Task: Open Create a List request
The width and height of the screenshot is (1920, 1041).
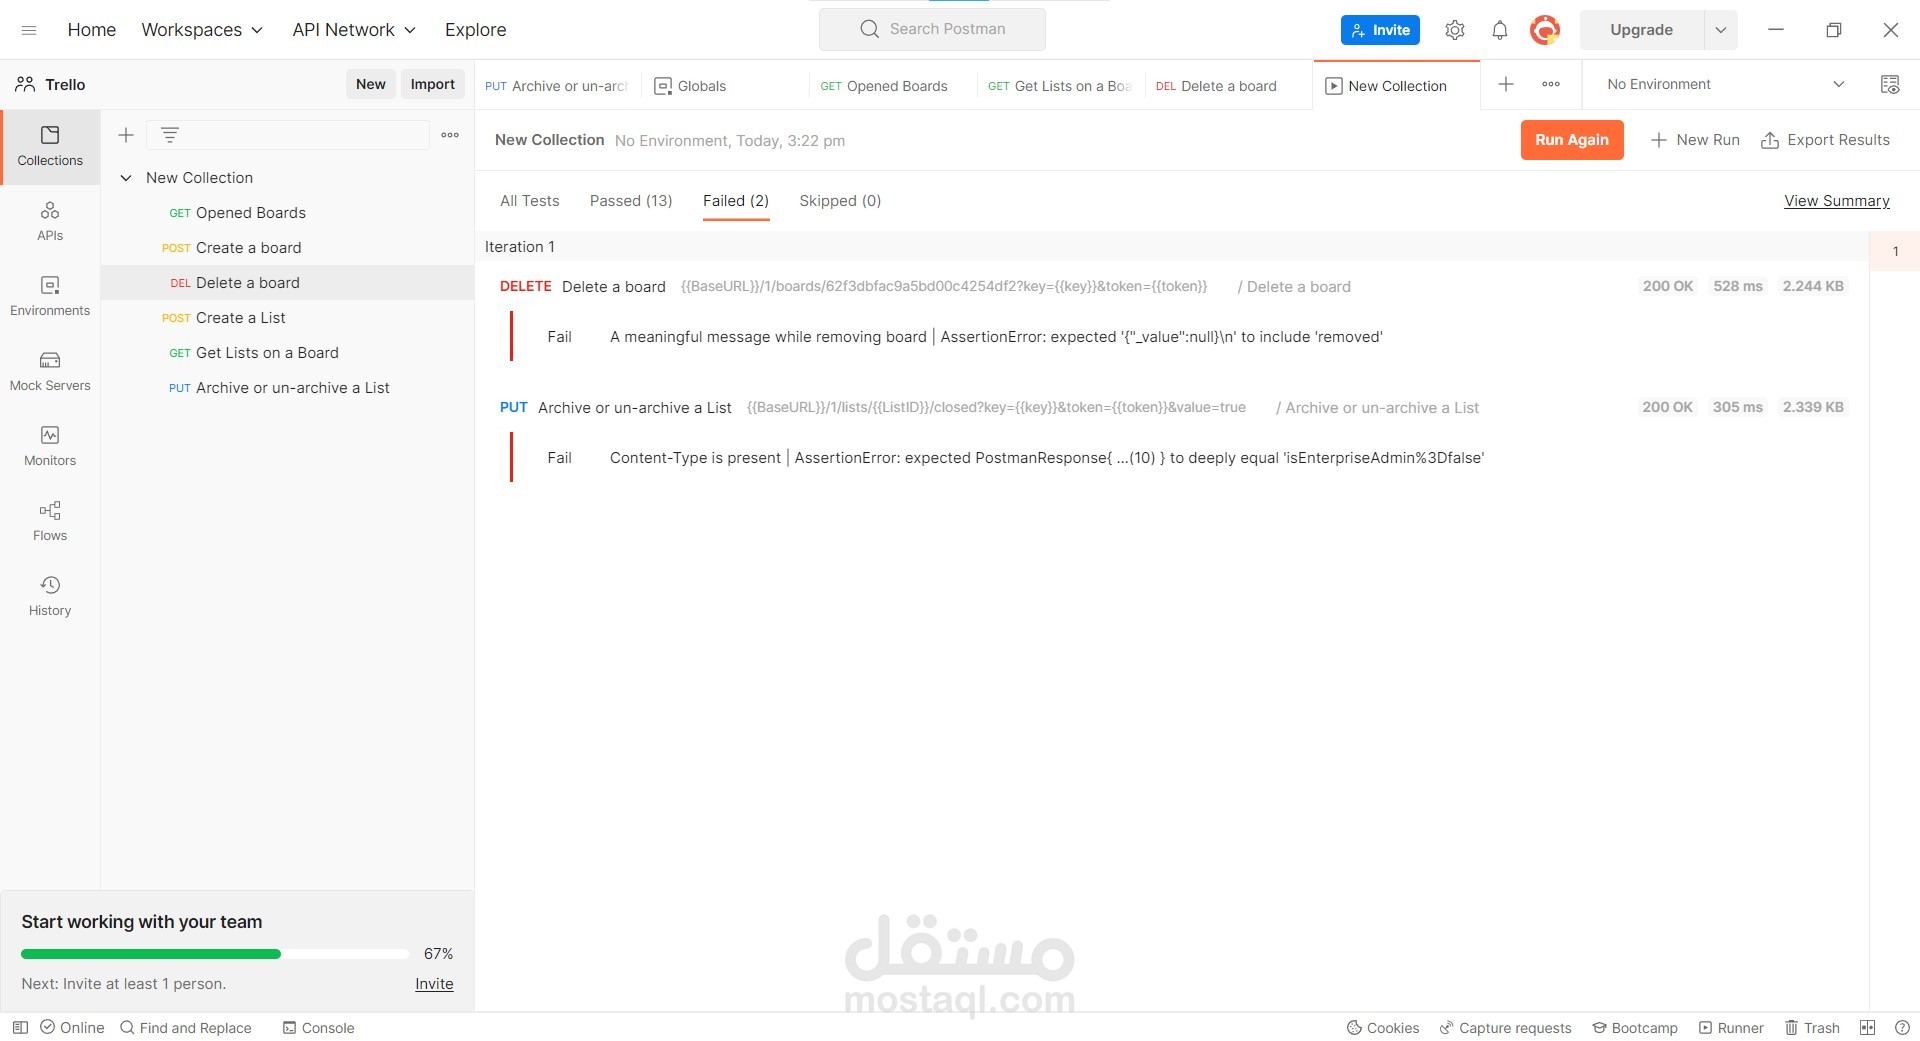Action: (x=288, y=318)
